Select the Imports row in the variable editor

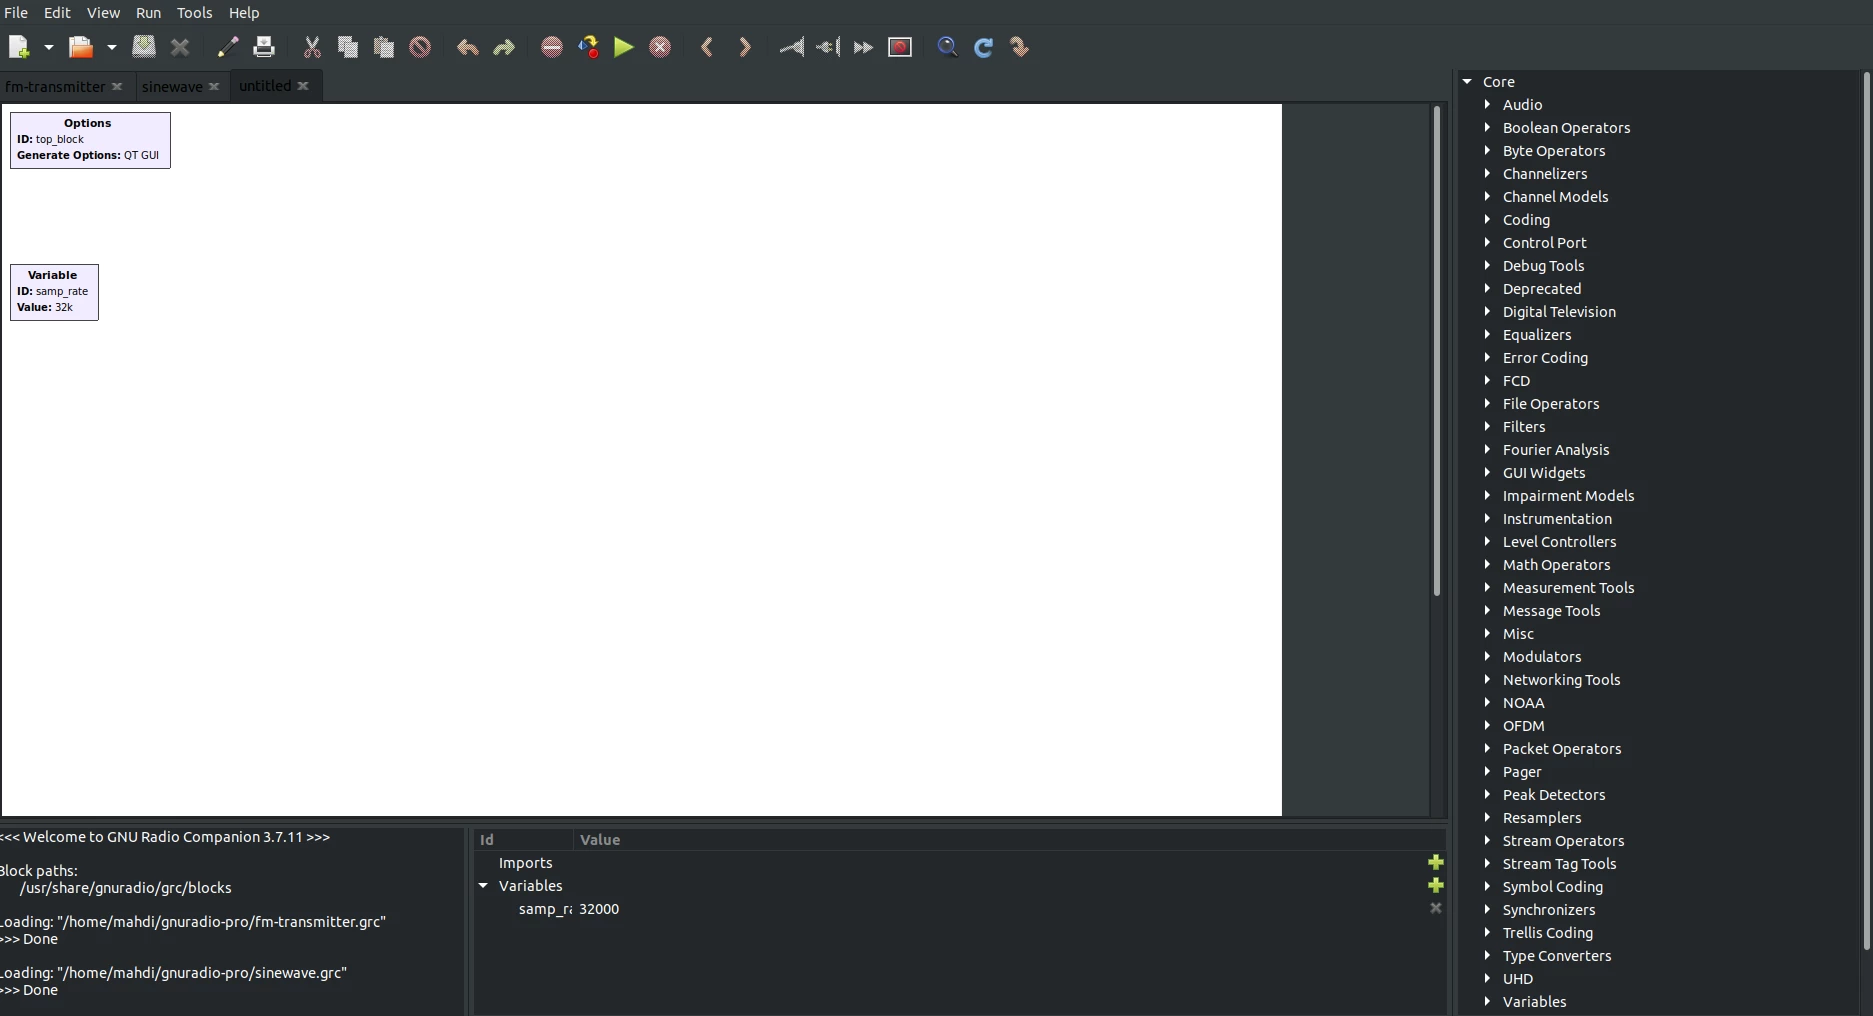coord(960,863)
